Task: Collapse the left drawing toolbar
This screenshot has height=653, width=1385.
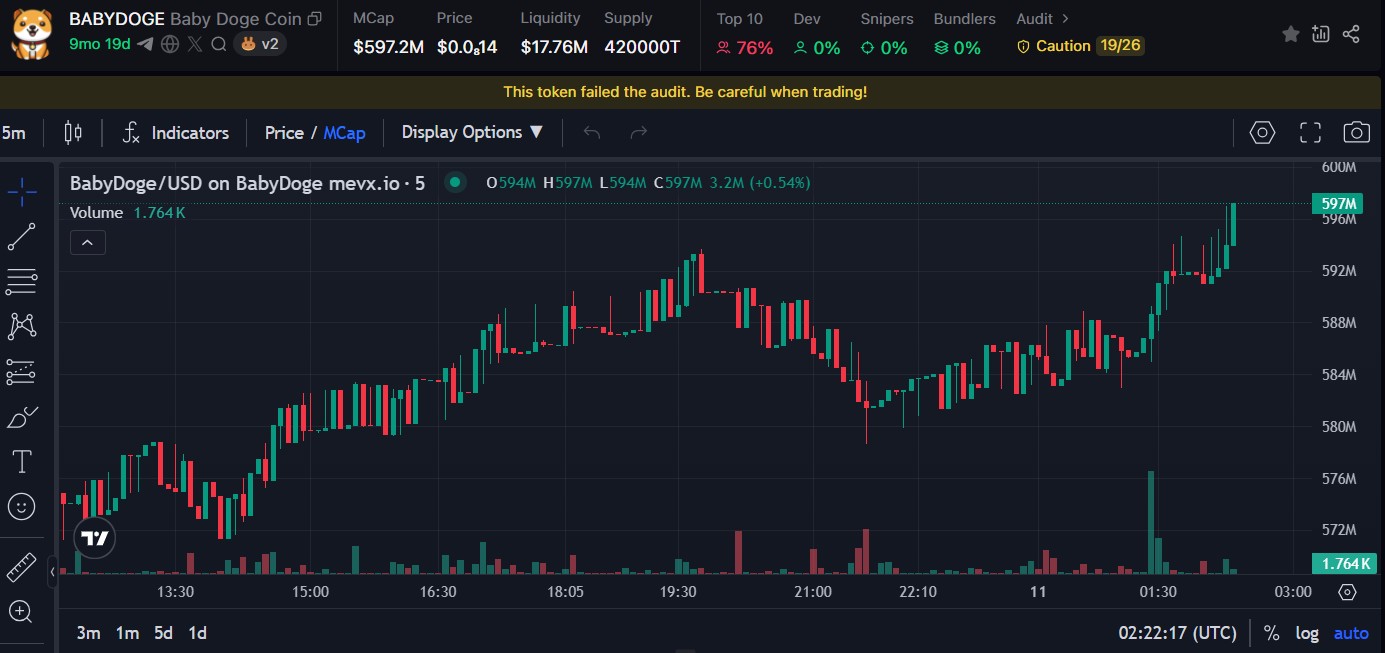Action: [52, 572]
